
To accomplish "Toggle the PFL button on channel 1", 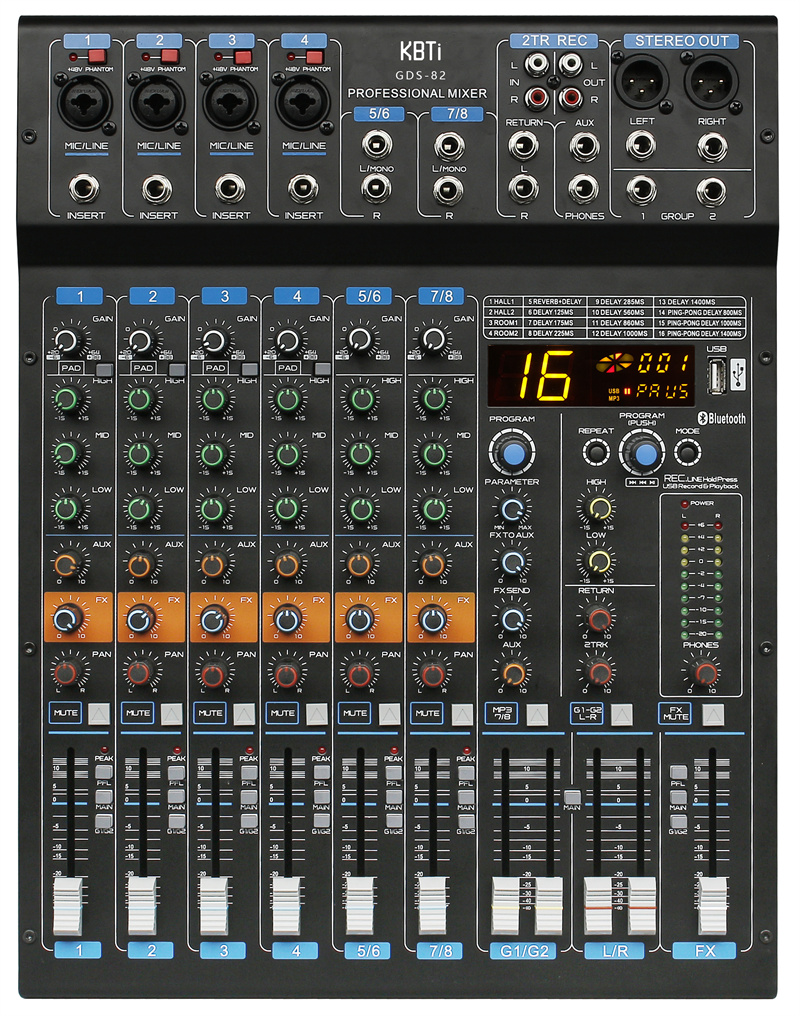I will (x=104, y=772).
